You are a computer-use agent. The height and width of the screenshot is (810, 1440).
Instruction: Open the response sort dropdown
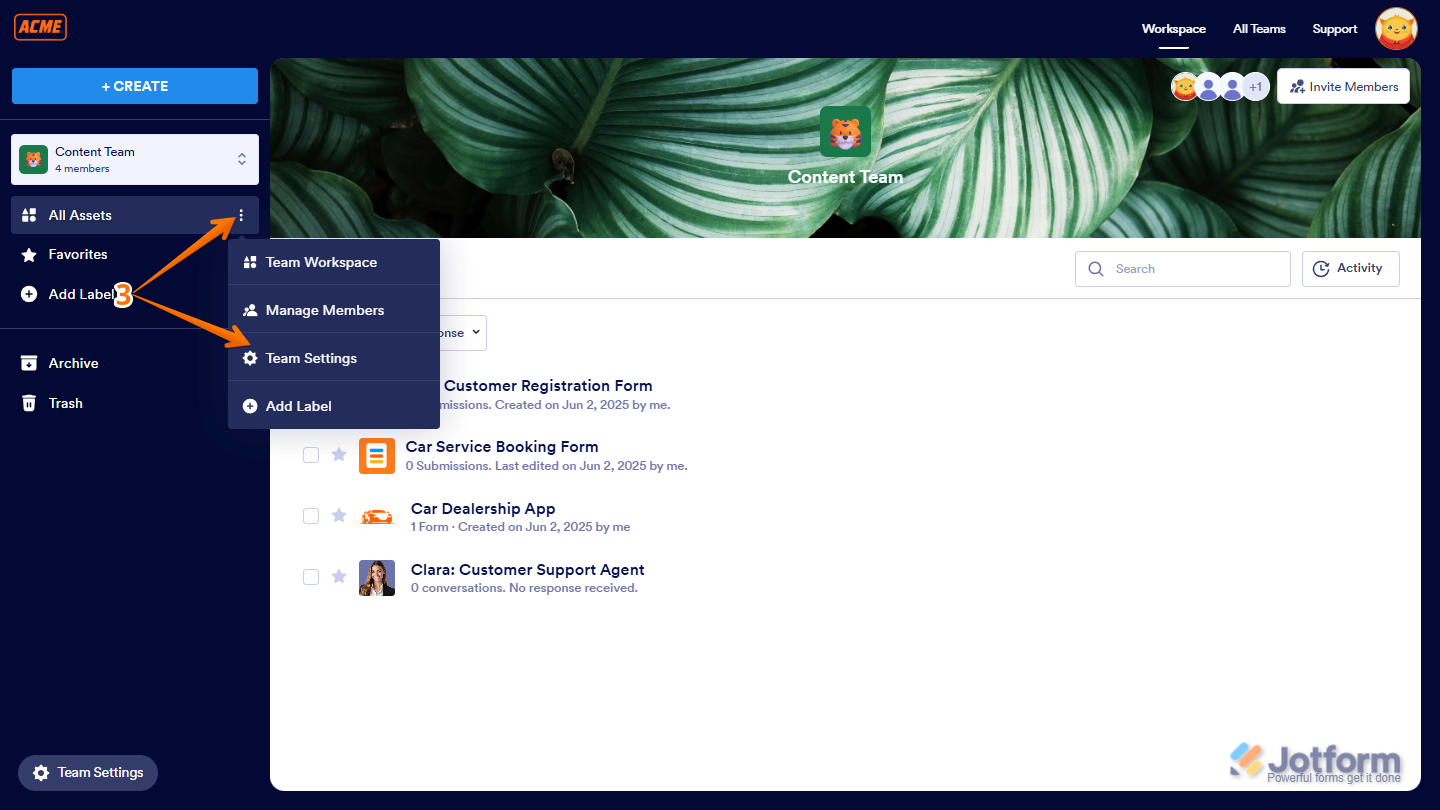pos(455,332)
